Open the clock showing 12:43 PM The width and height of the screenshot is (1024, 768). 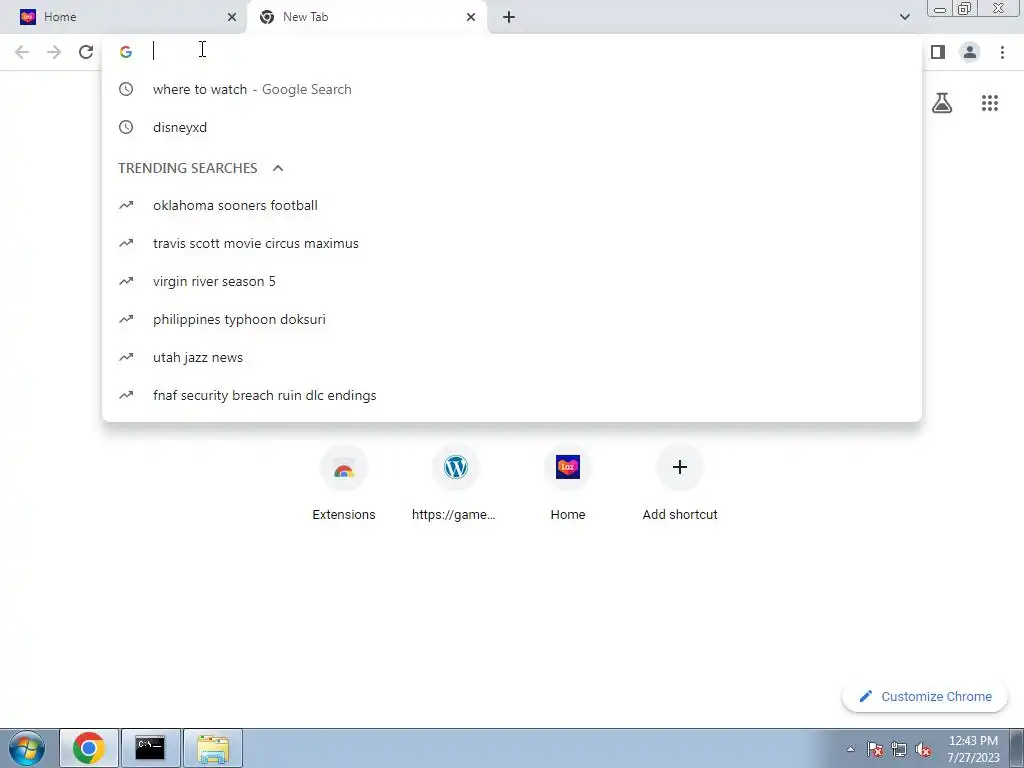[x=973, y=748]
